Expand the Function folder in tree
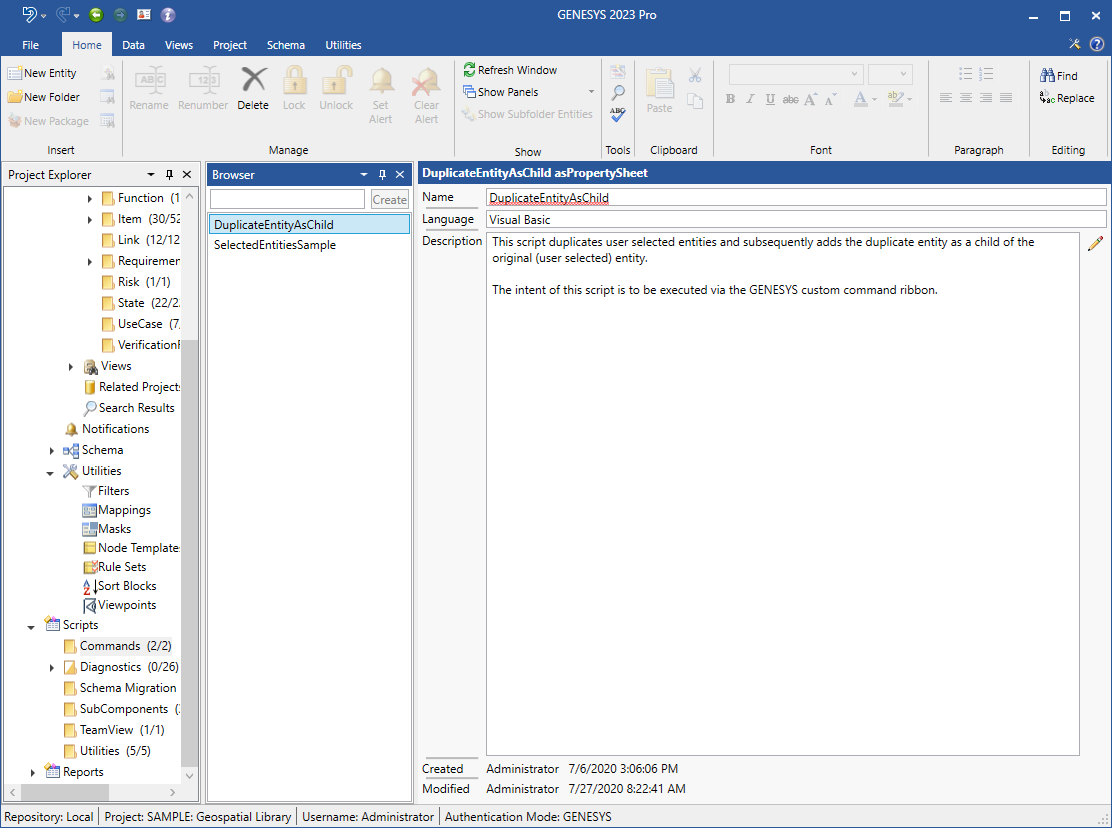The width and height of the screenshot is (1112, 828). pos(89,198)
